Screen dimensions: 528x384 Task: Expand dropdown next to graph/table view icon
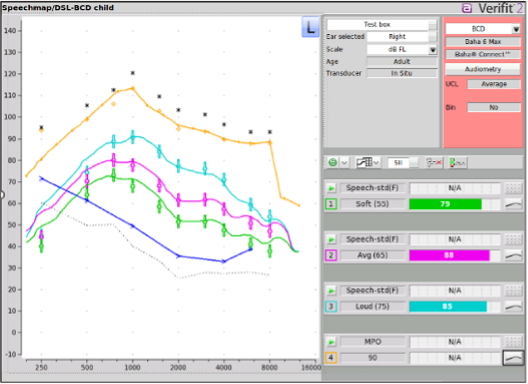[x=376, y=163]
